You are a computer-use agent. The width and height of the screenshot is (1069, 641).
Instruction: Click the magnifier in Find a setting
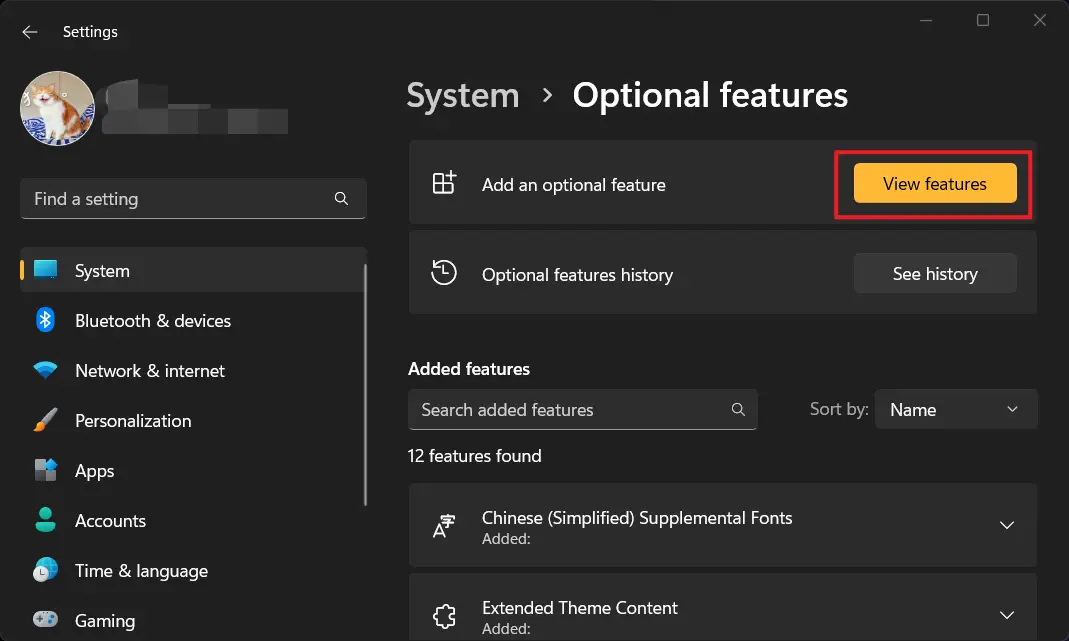(x=341, y=198)
